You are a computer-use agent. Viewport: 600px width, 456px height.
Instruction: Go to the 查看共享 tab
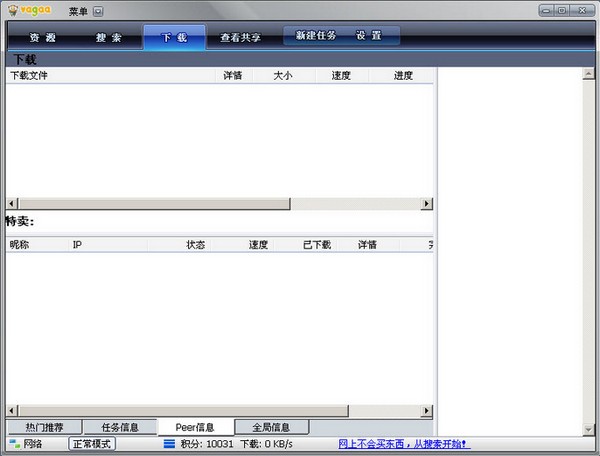(240, 38)
